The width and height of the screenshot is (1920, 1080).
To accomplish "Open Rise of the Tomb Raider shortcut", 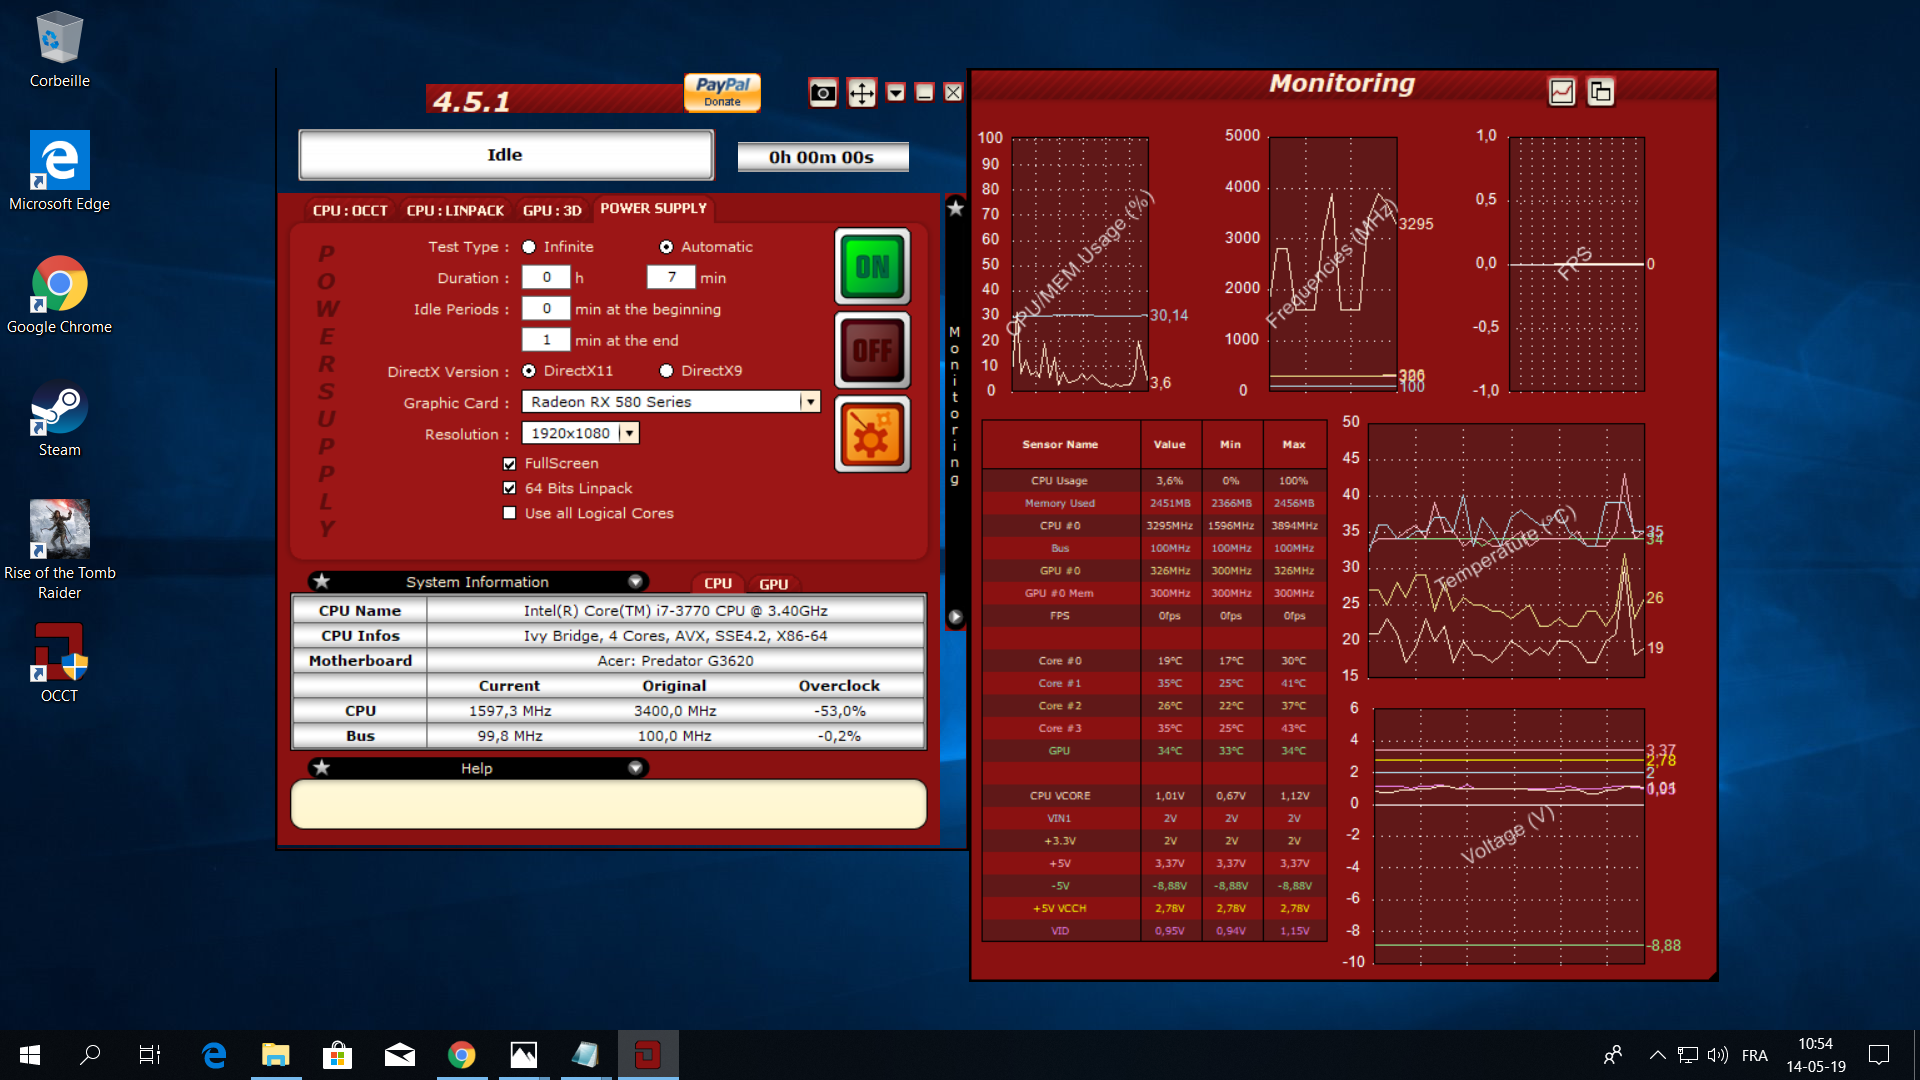I will (x=59, y=550).
